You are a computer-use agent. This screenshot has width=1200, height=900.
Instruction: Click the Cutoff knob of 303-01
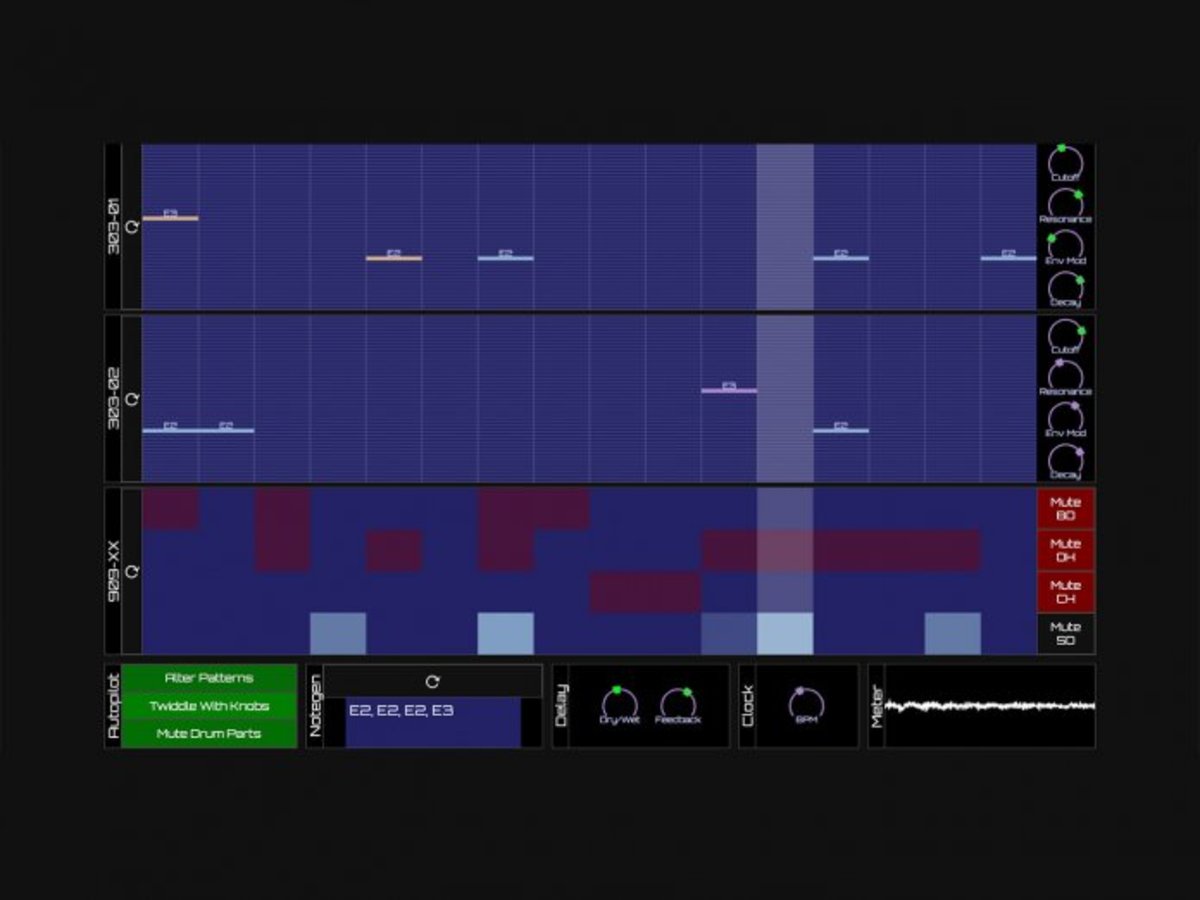click(x=1065, y=162)
